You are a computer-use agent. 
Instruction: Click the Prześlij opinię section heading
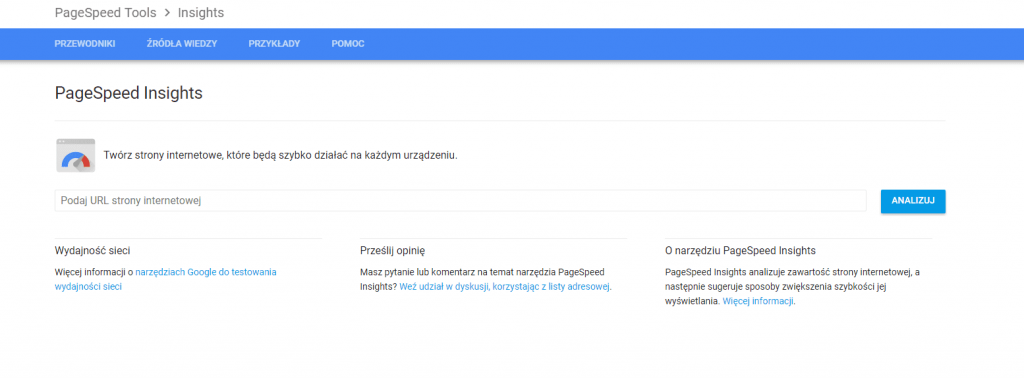click(392, 251)
